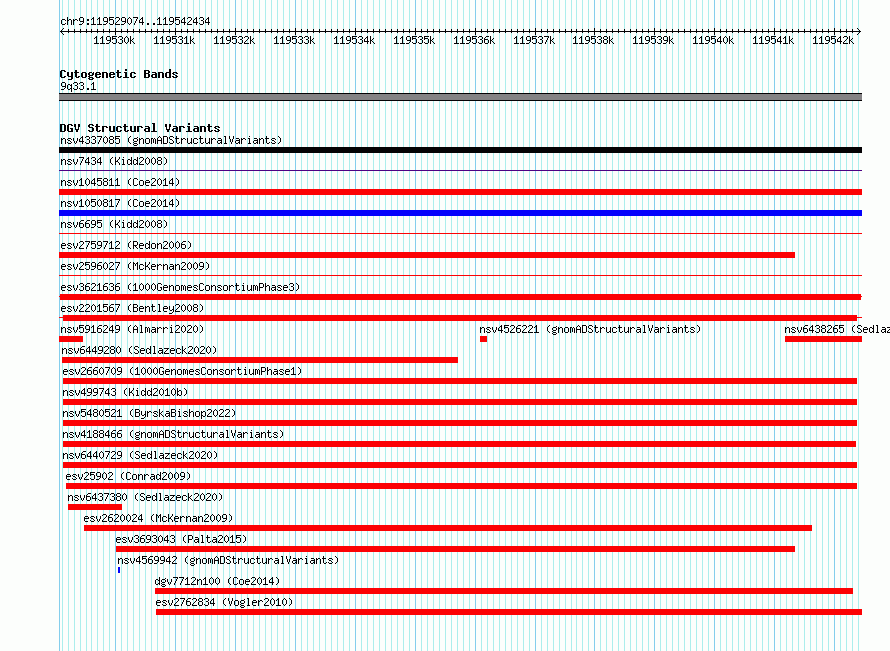This screenshot has width=890, height=651.
Task: Select the black nsv4337085 variant bar
Action: tap(460, 150)
